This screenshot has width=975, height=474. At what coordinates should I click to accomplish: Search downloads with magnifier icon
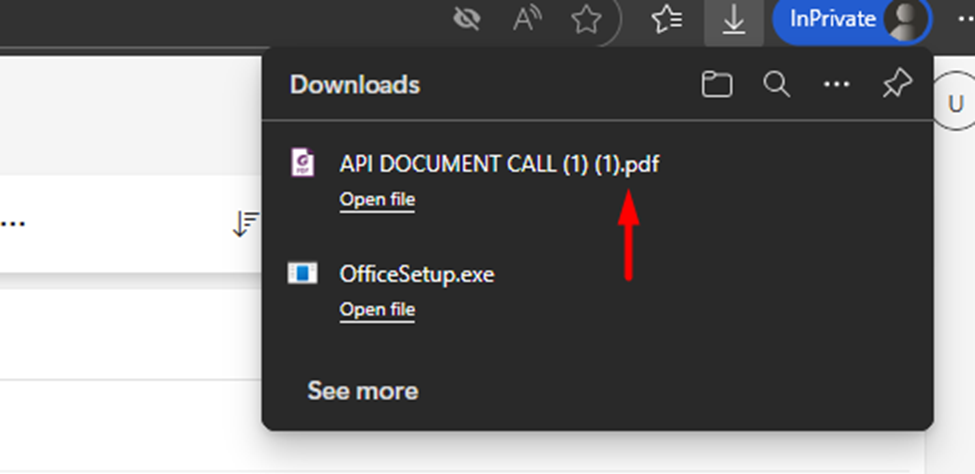pos(777,85)
